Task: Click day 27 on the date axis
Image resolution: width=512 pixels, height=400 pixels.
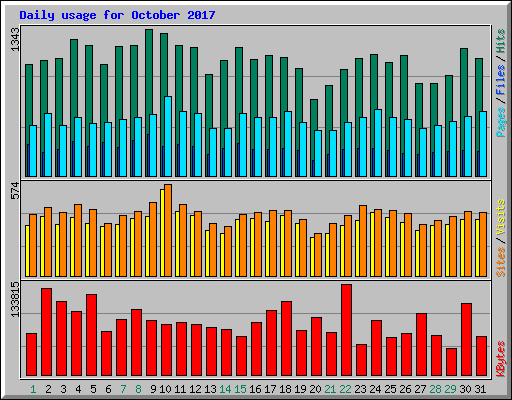Action: [420, 389]
